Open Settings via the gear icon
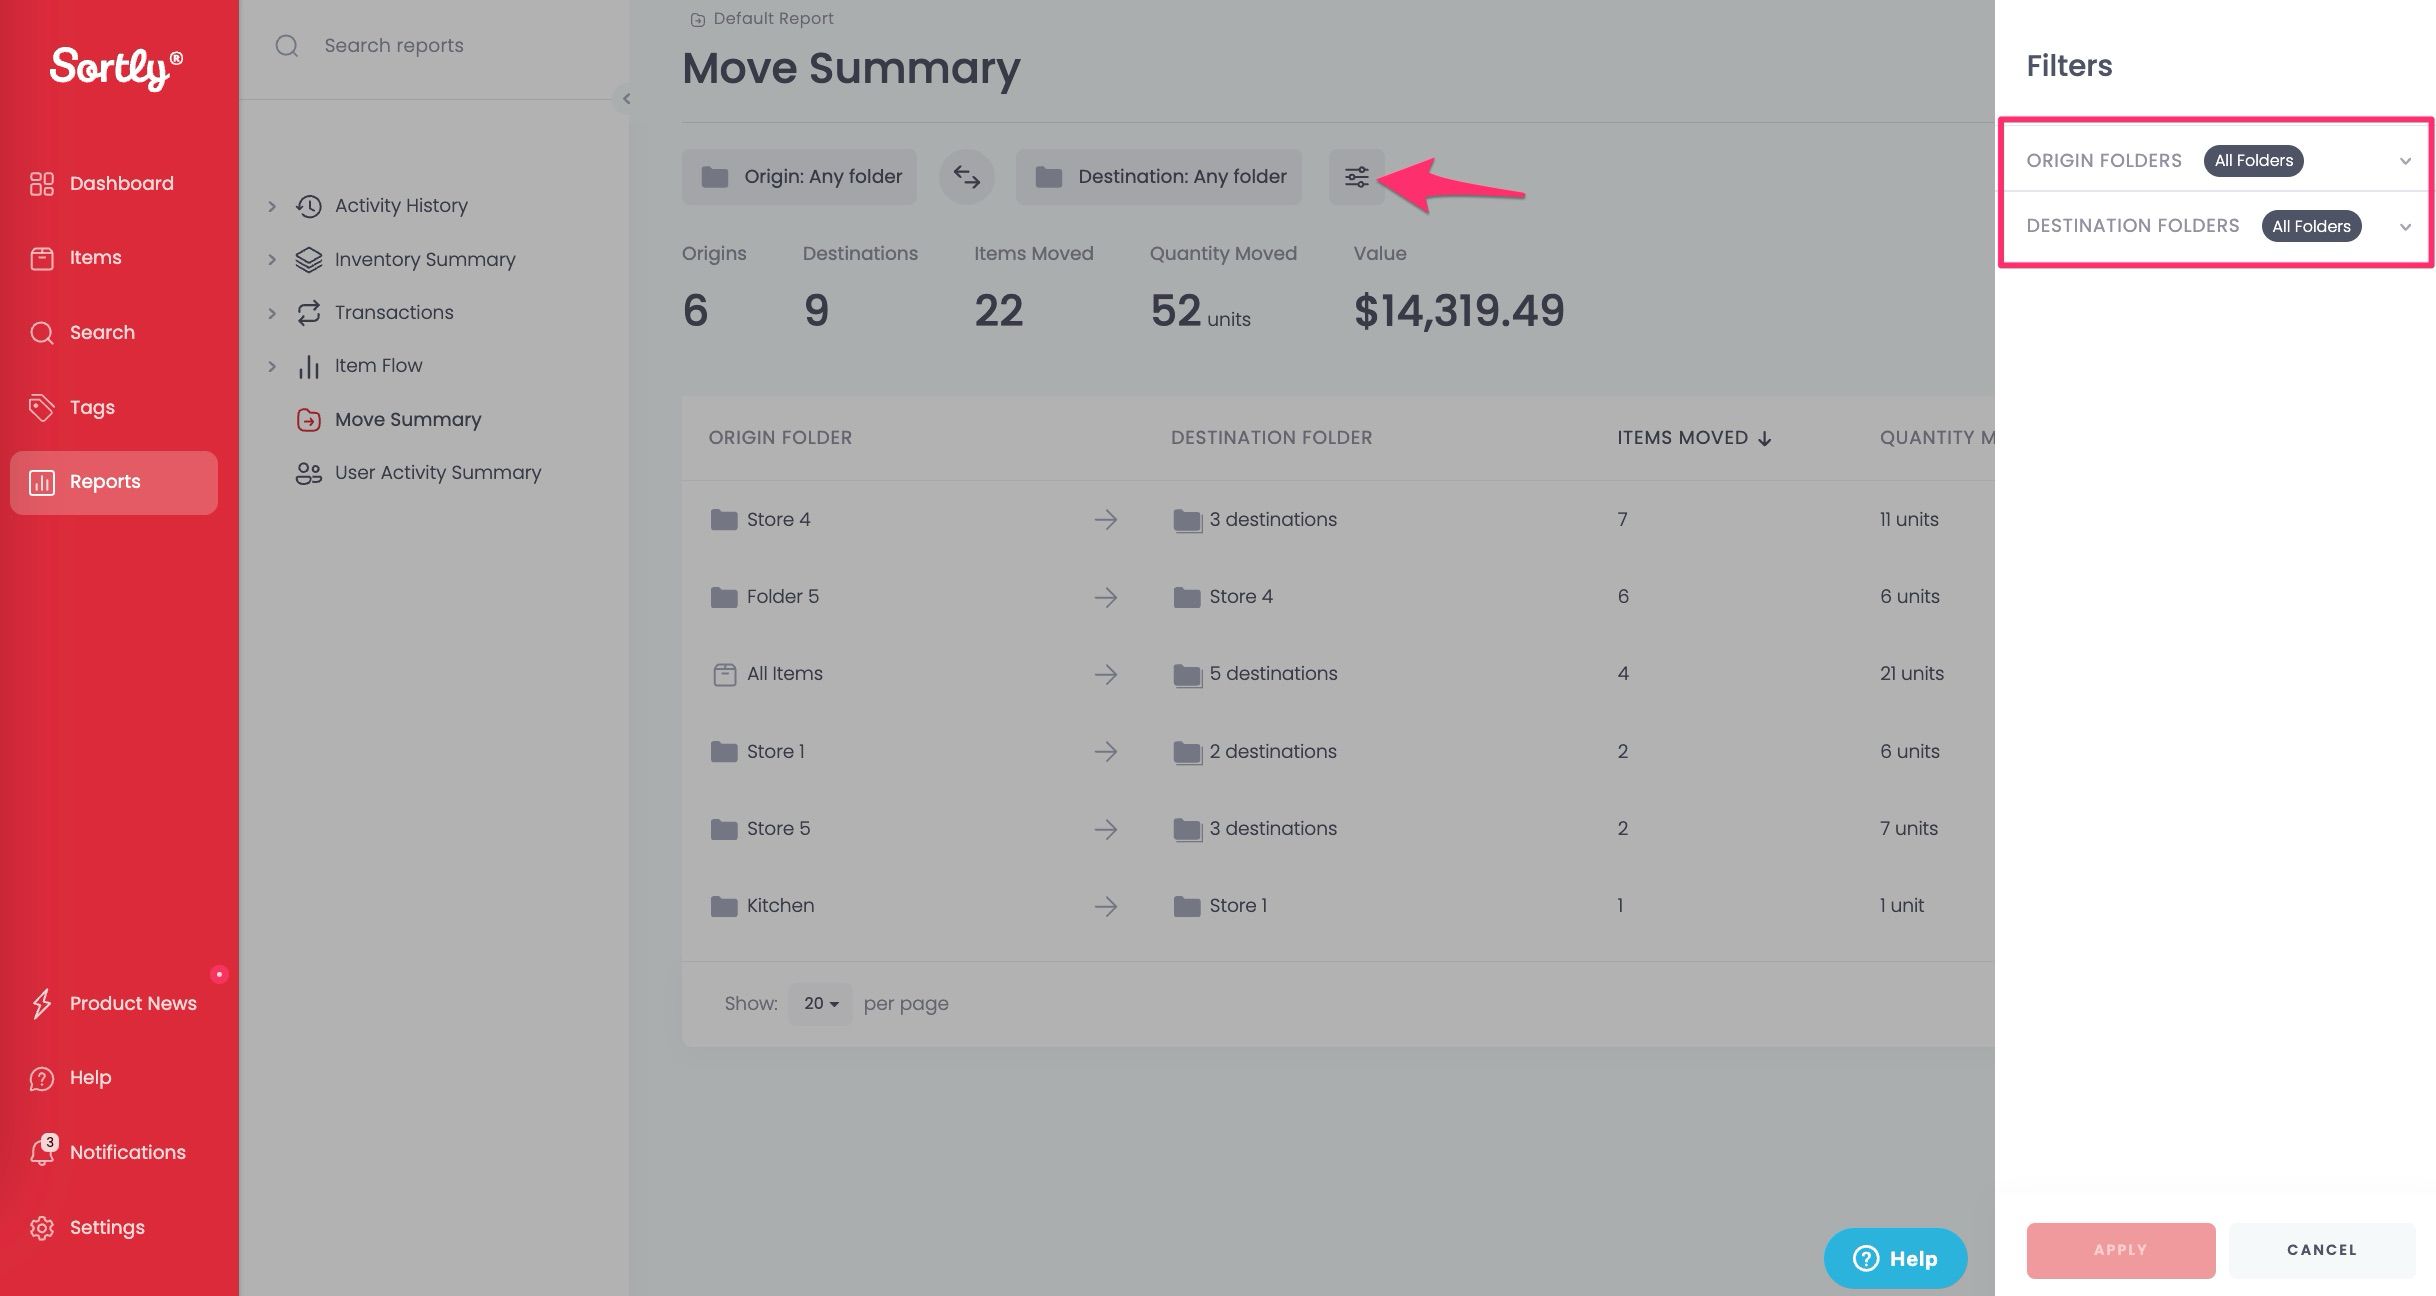 pyautogui.click(x=42, y=1227)
